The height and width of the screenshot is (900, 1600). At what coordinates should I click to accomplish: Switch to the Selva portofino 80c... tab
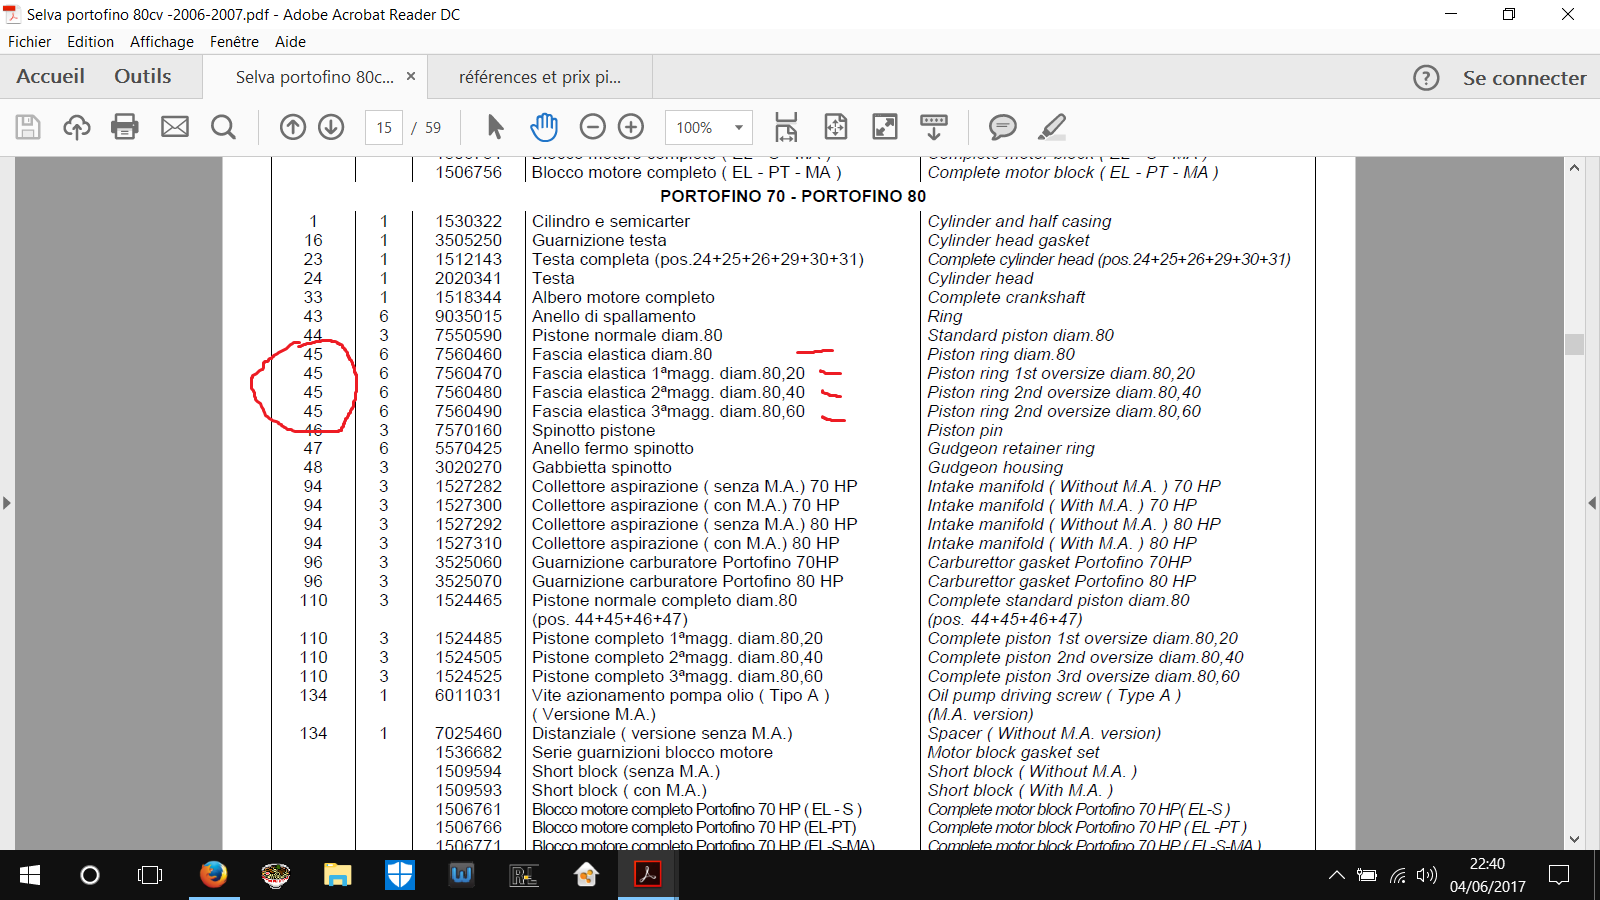(x=315, y=77)
